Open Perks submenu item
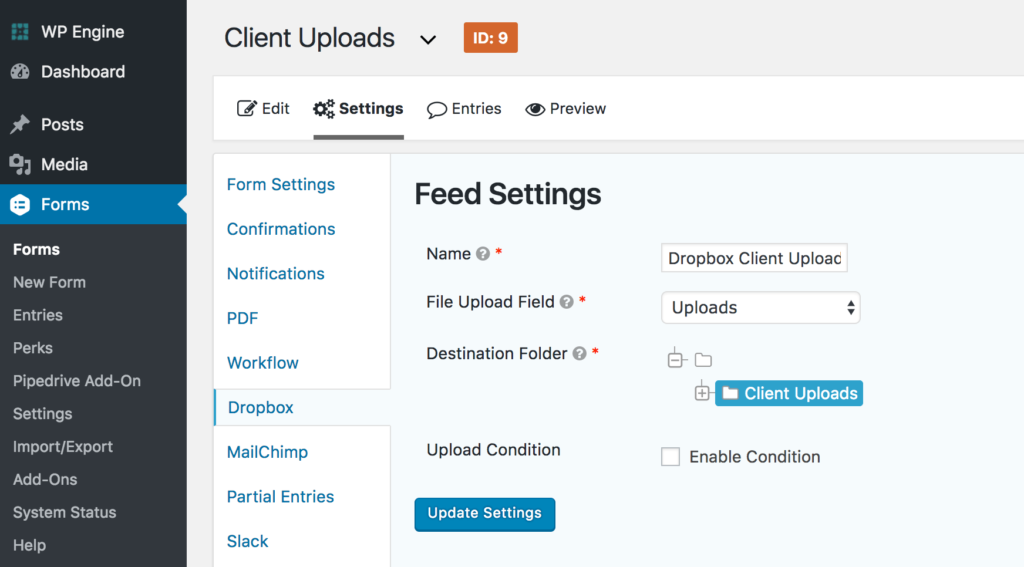Screen dimensions: 1024x567 [x=33, y=348]
